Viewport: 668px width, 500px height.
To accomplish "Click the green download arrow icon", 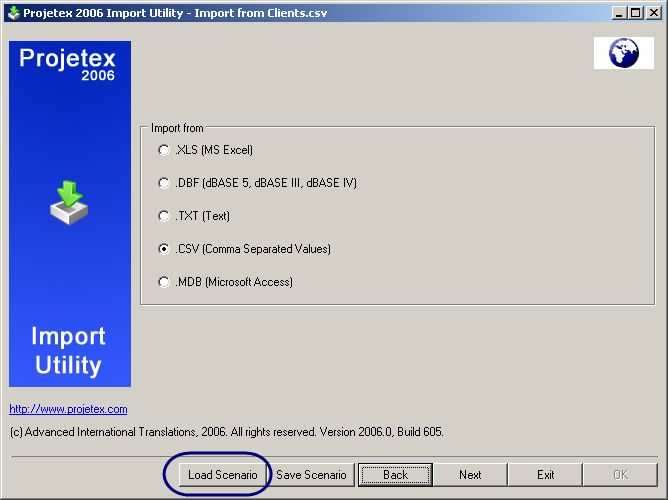I will (70, 202).
